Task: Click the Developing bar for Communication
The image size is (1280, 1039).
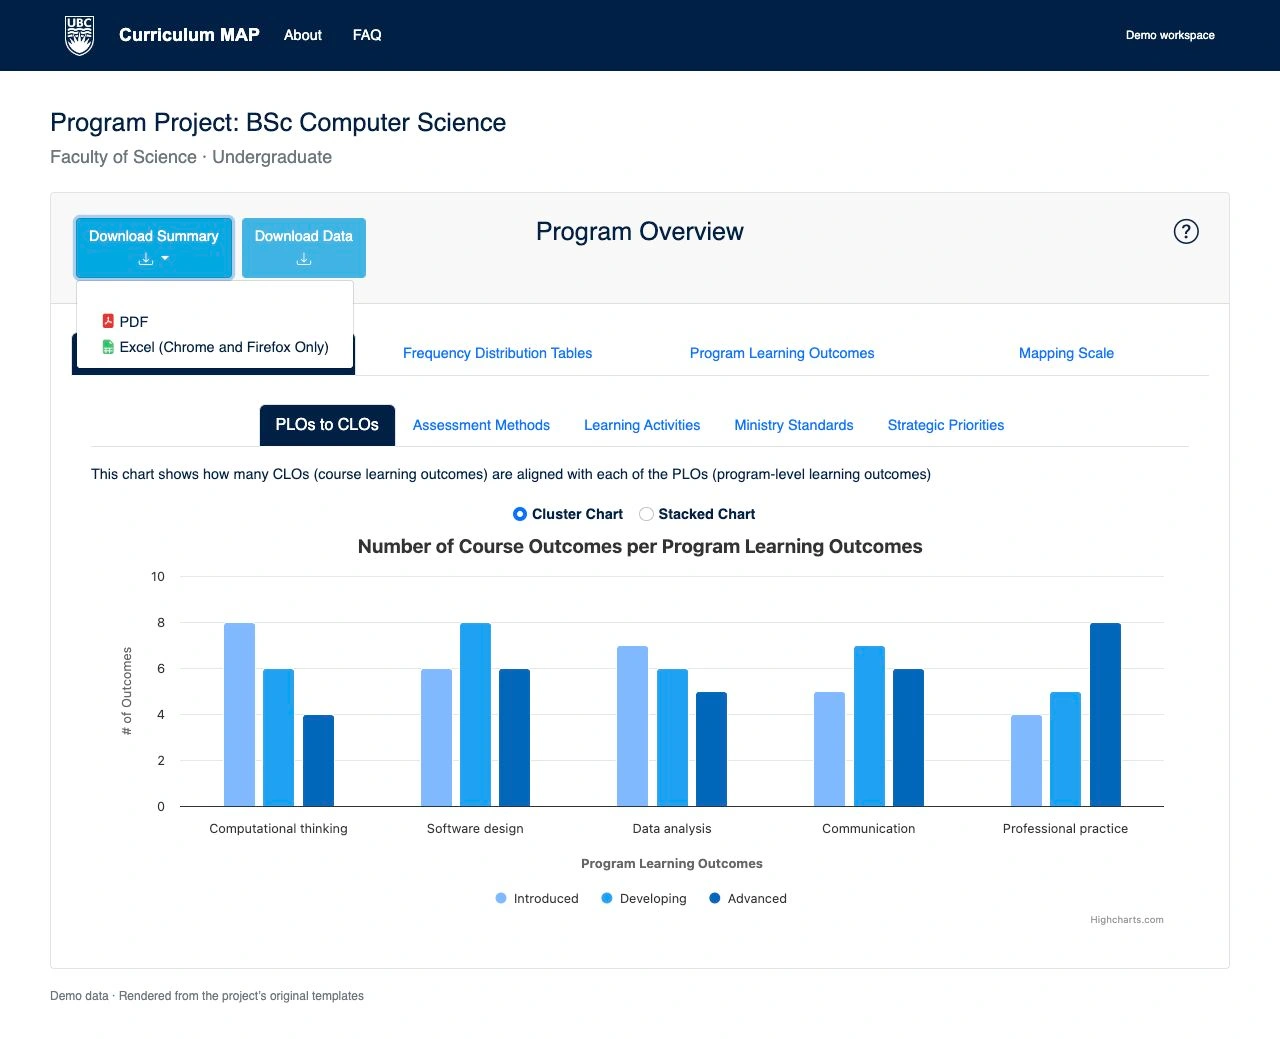Action: click(x=869, y=726)
